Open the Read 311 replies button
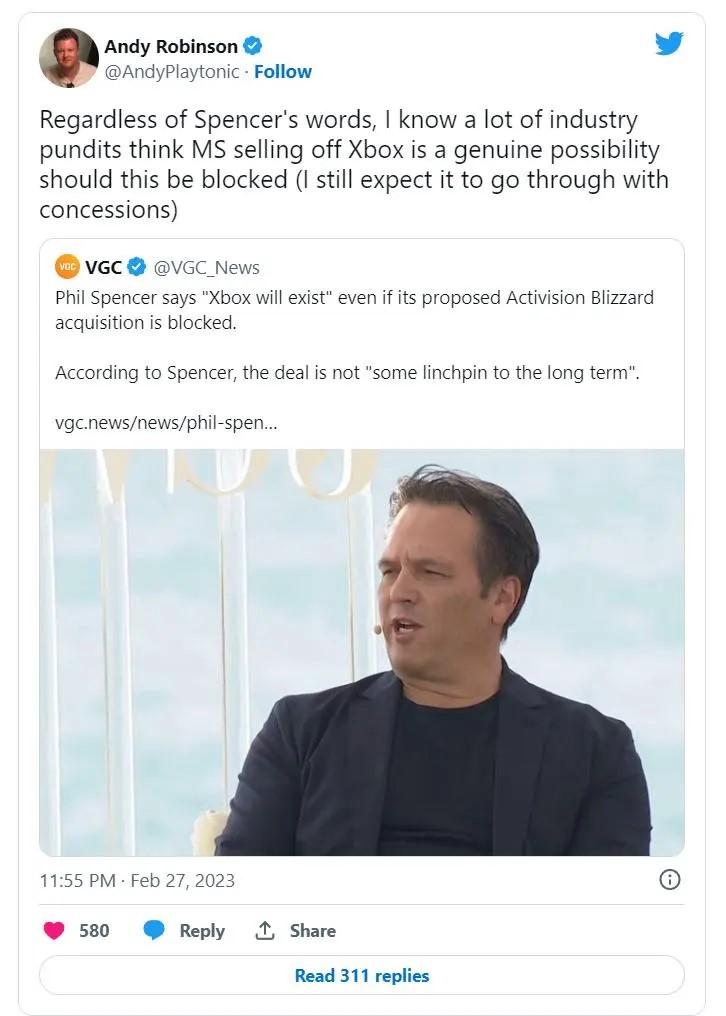Image resolution: width=726 pixels, height=1016 pixels. (362, 975)
